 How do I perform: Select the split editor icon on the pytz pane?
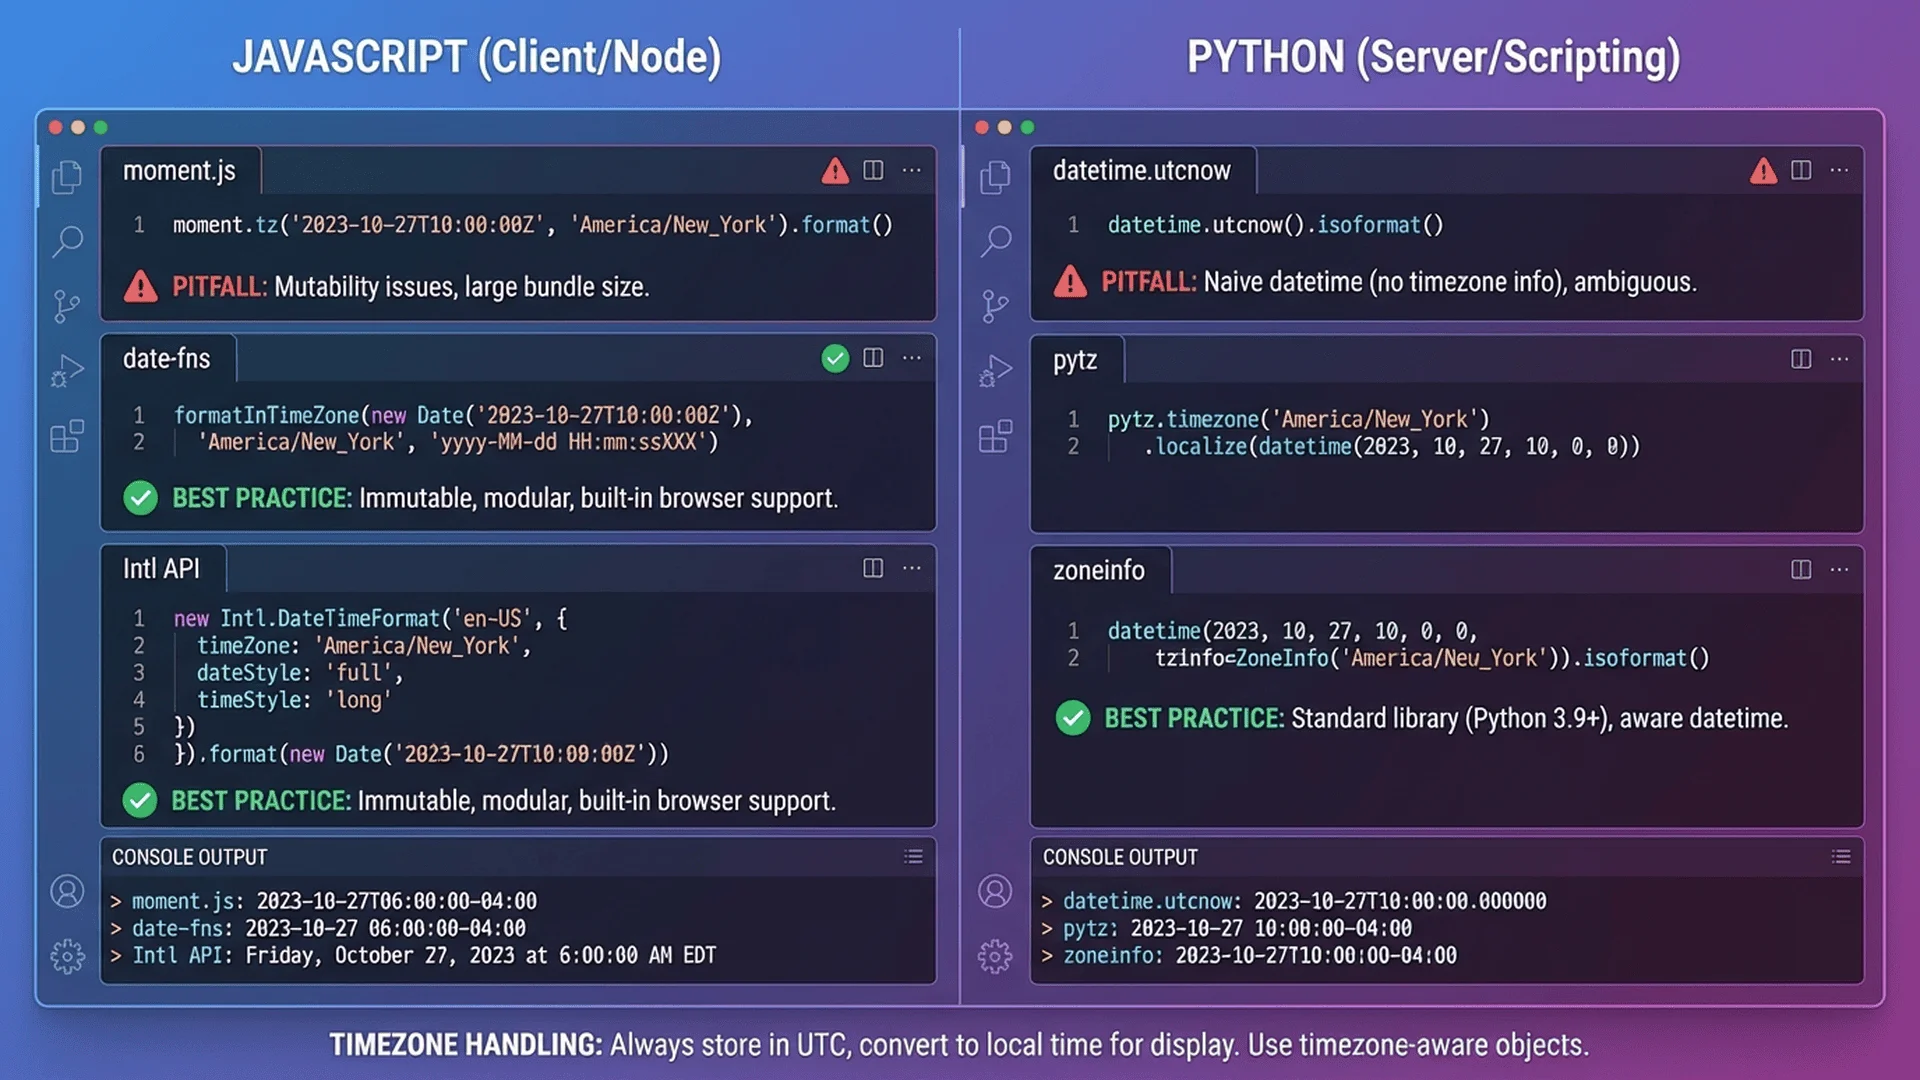pos(1801,358)
